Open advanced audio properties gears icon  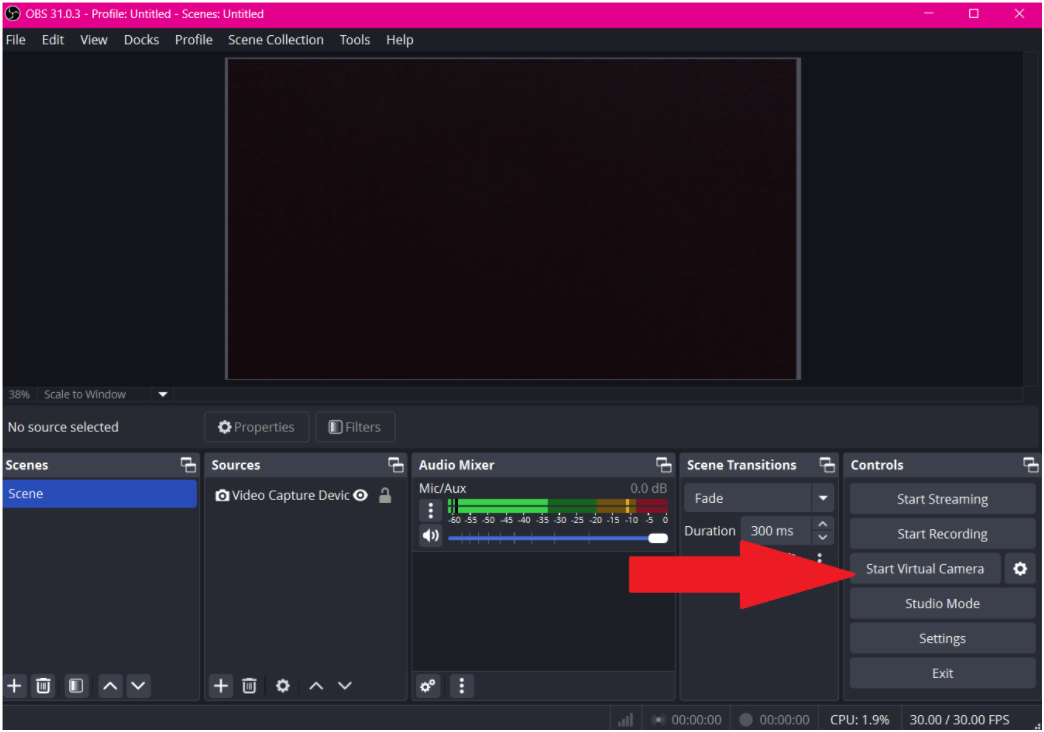(x=428, y=685)
